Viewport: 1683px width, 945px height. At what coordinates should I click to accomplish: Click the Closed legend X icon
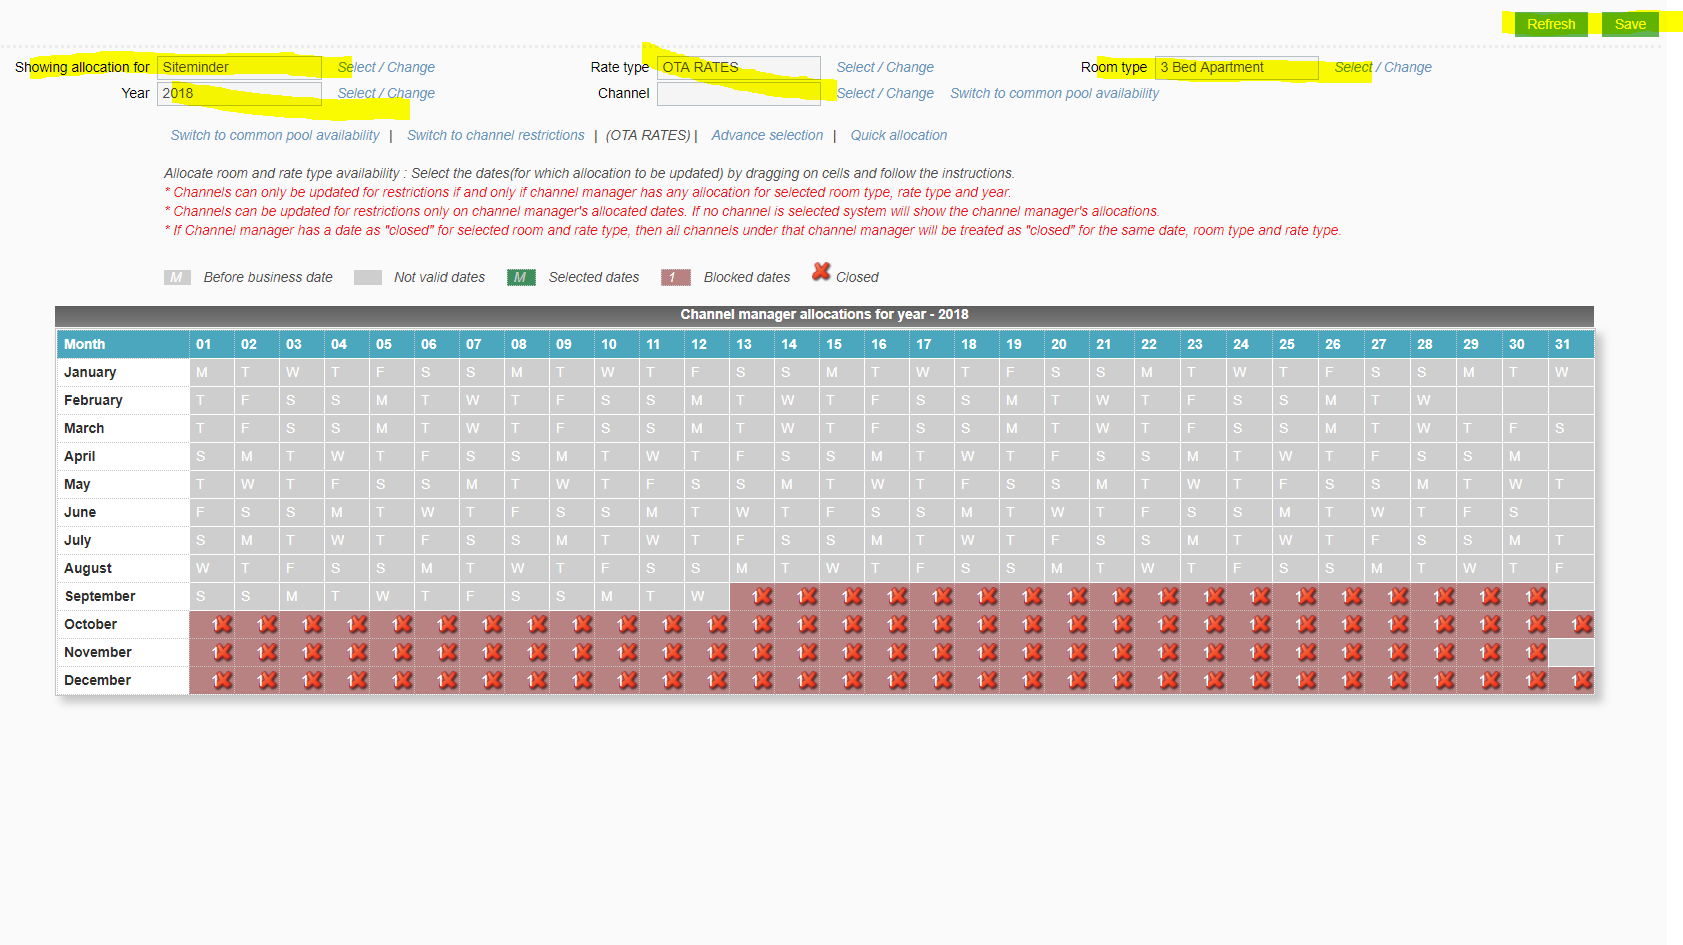click(821, 271)
